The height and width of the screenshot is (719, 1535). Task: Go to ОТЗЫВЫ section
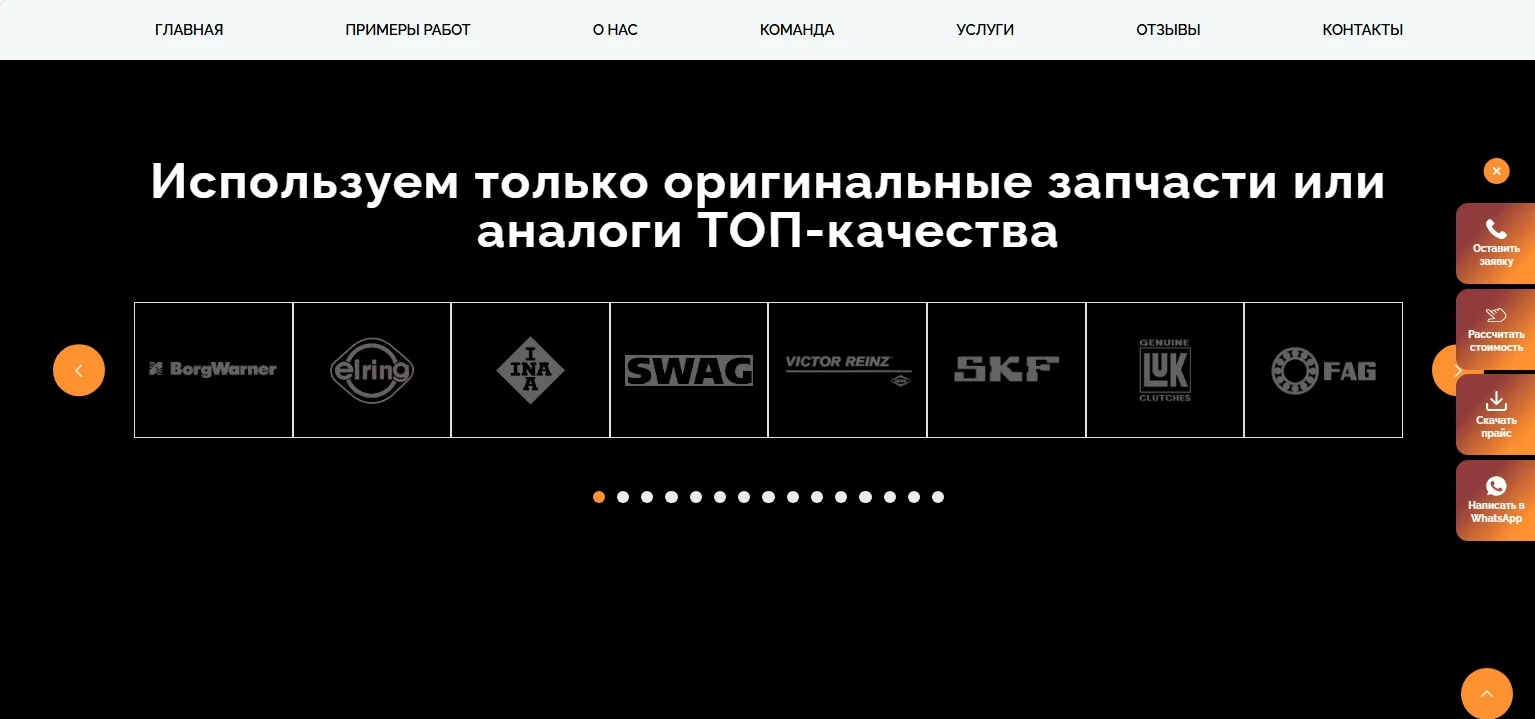tap(1168, 30)
